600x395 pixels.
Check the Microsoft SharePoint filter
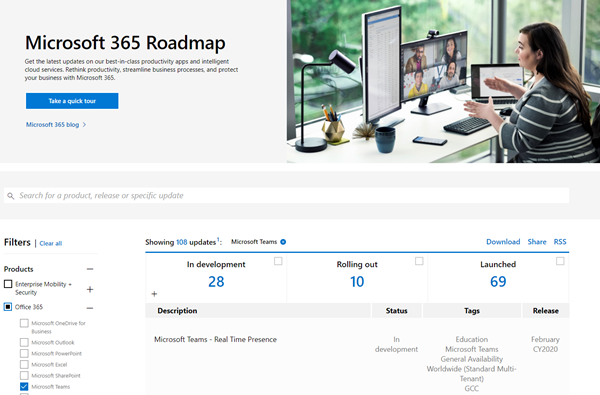tap(24, 375)
